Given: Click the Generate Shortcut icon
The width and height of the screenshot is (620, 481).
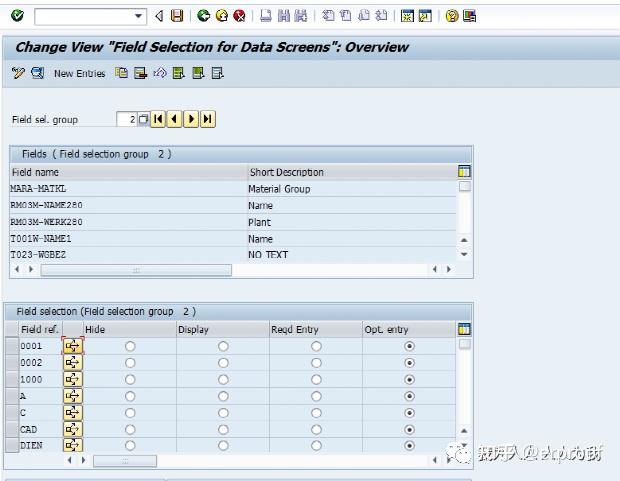Looking at the screenshot, I should (x=425, y=16).
